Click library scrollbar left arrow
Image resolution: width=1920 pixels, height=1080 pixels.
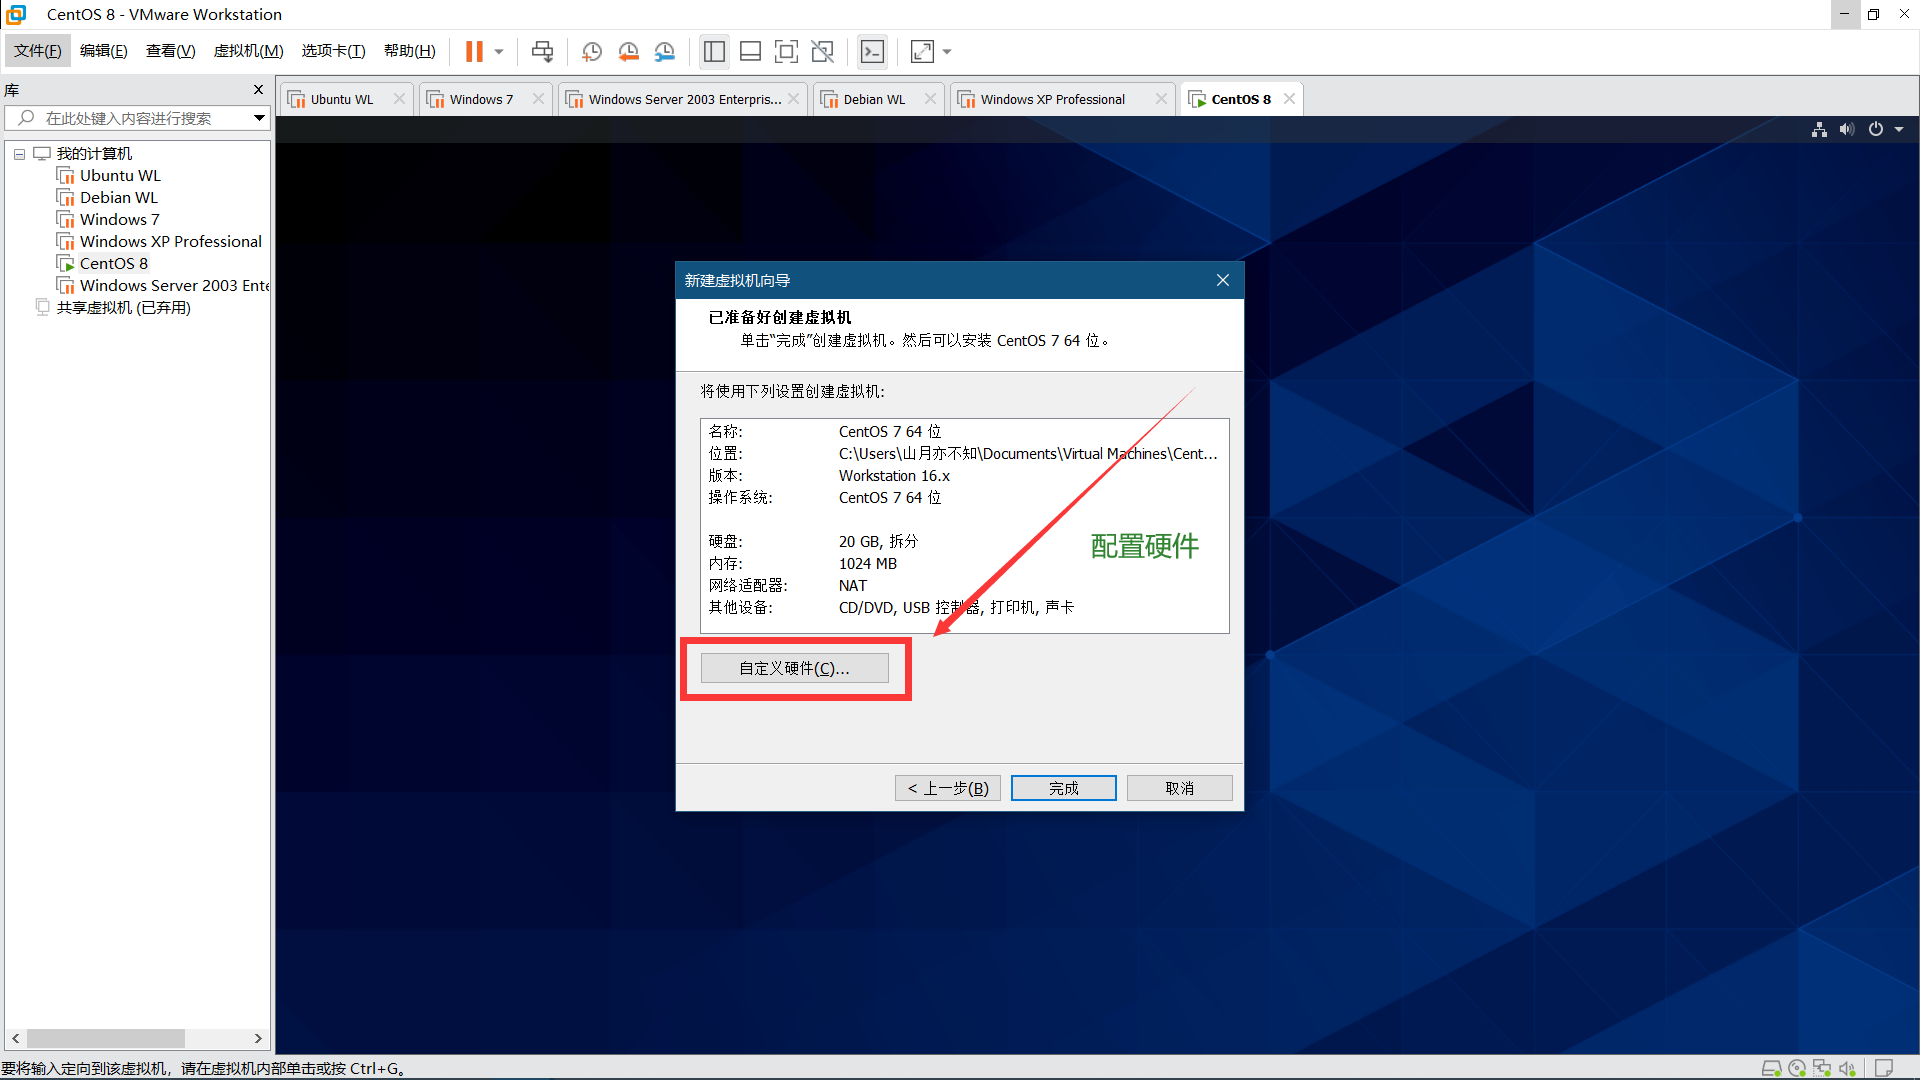coord(15,1038)
